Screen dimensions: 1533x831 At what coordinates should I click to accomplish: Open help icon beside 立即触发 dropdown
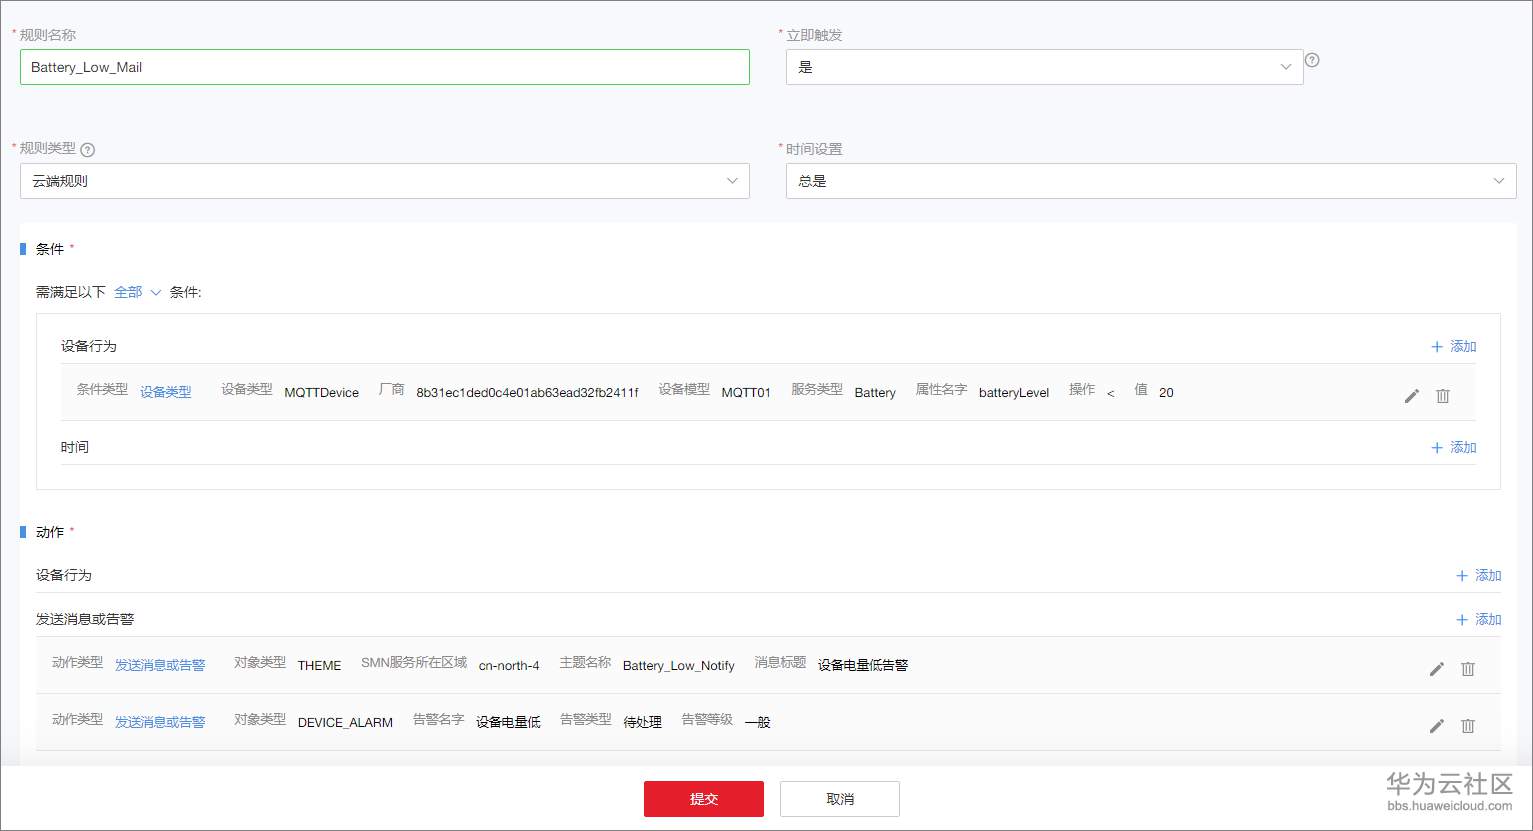pos(1313,60)
